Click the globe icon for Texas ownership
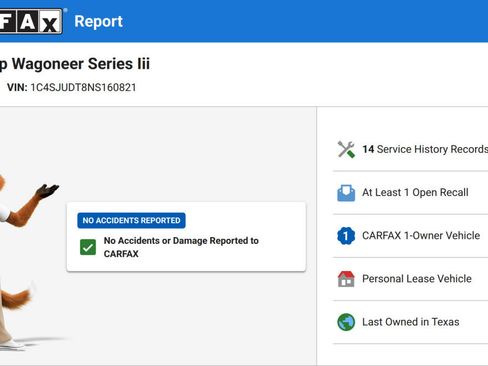This screenshot has height=366, width=488. tap(346, 322)
